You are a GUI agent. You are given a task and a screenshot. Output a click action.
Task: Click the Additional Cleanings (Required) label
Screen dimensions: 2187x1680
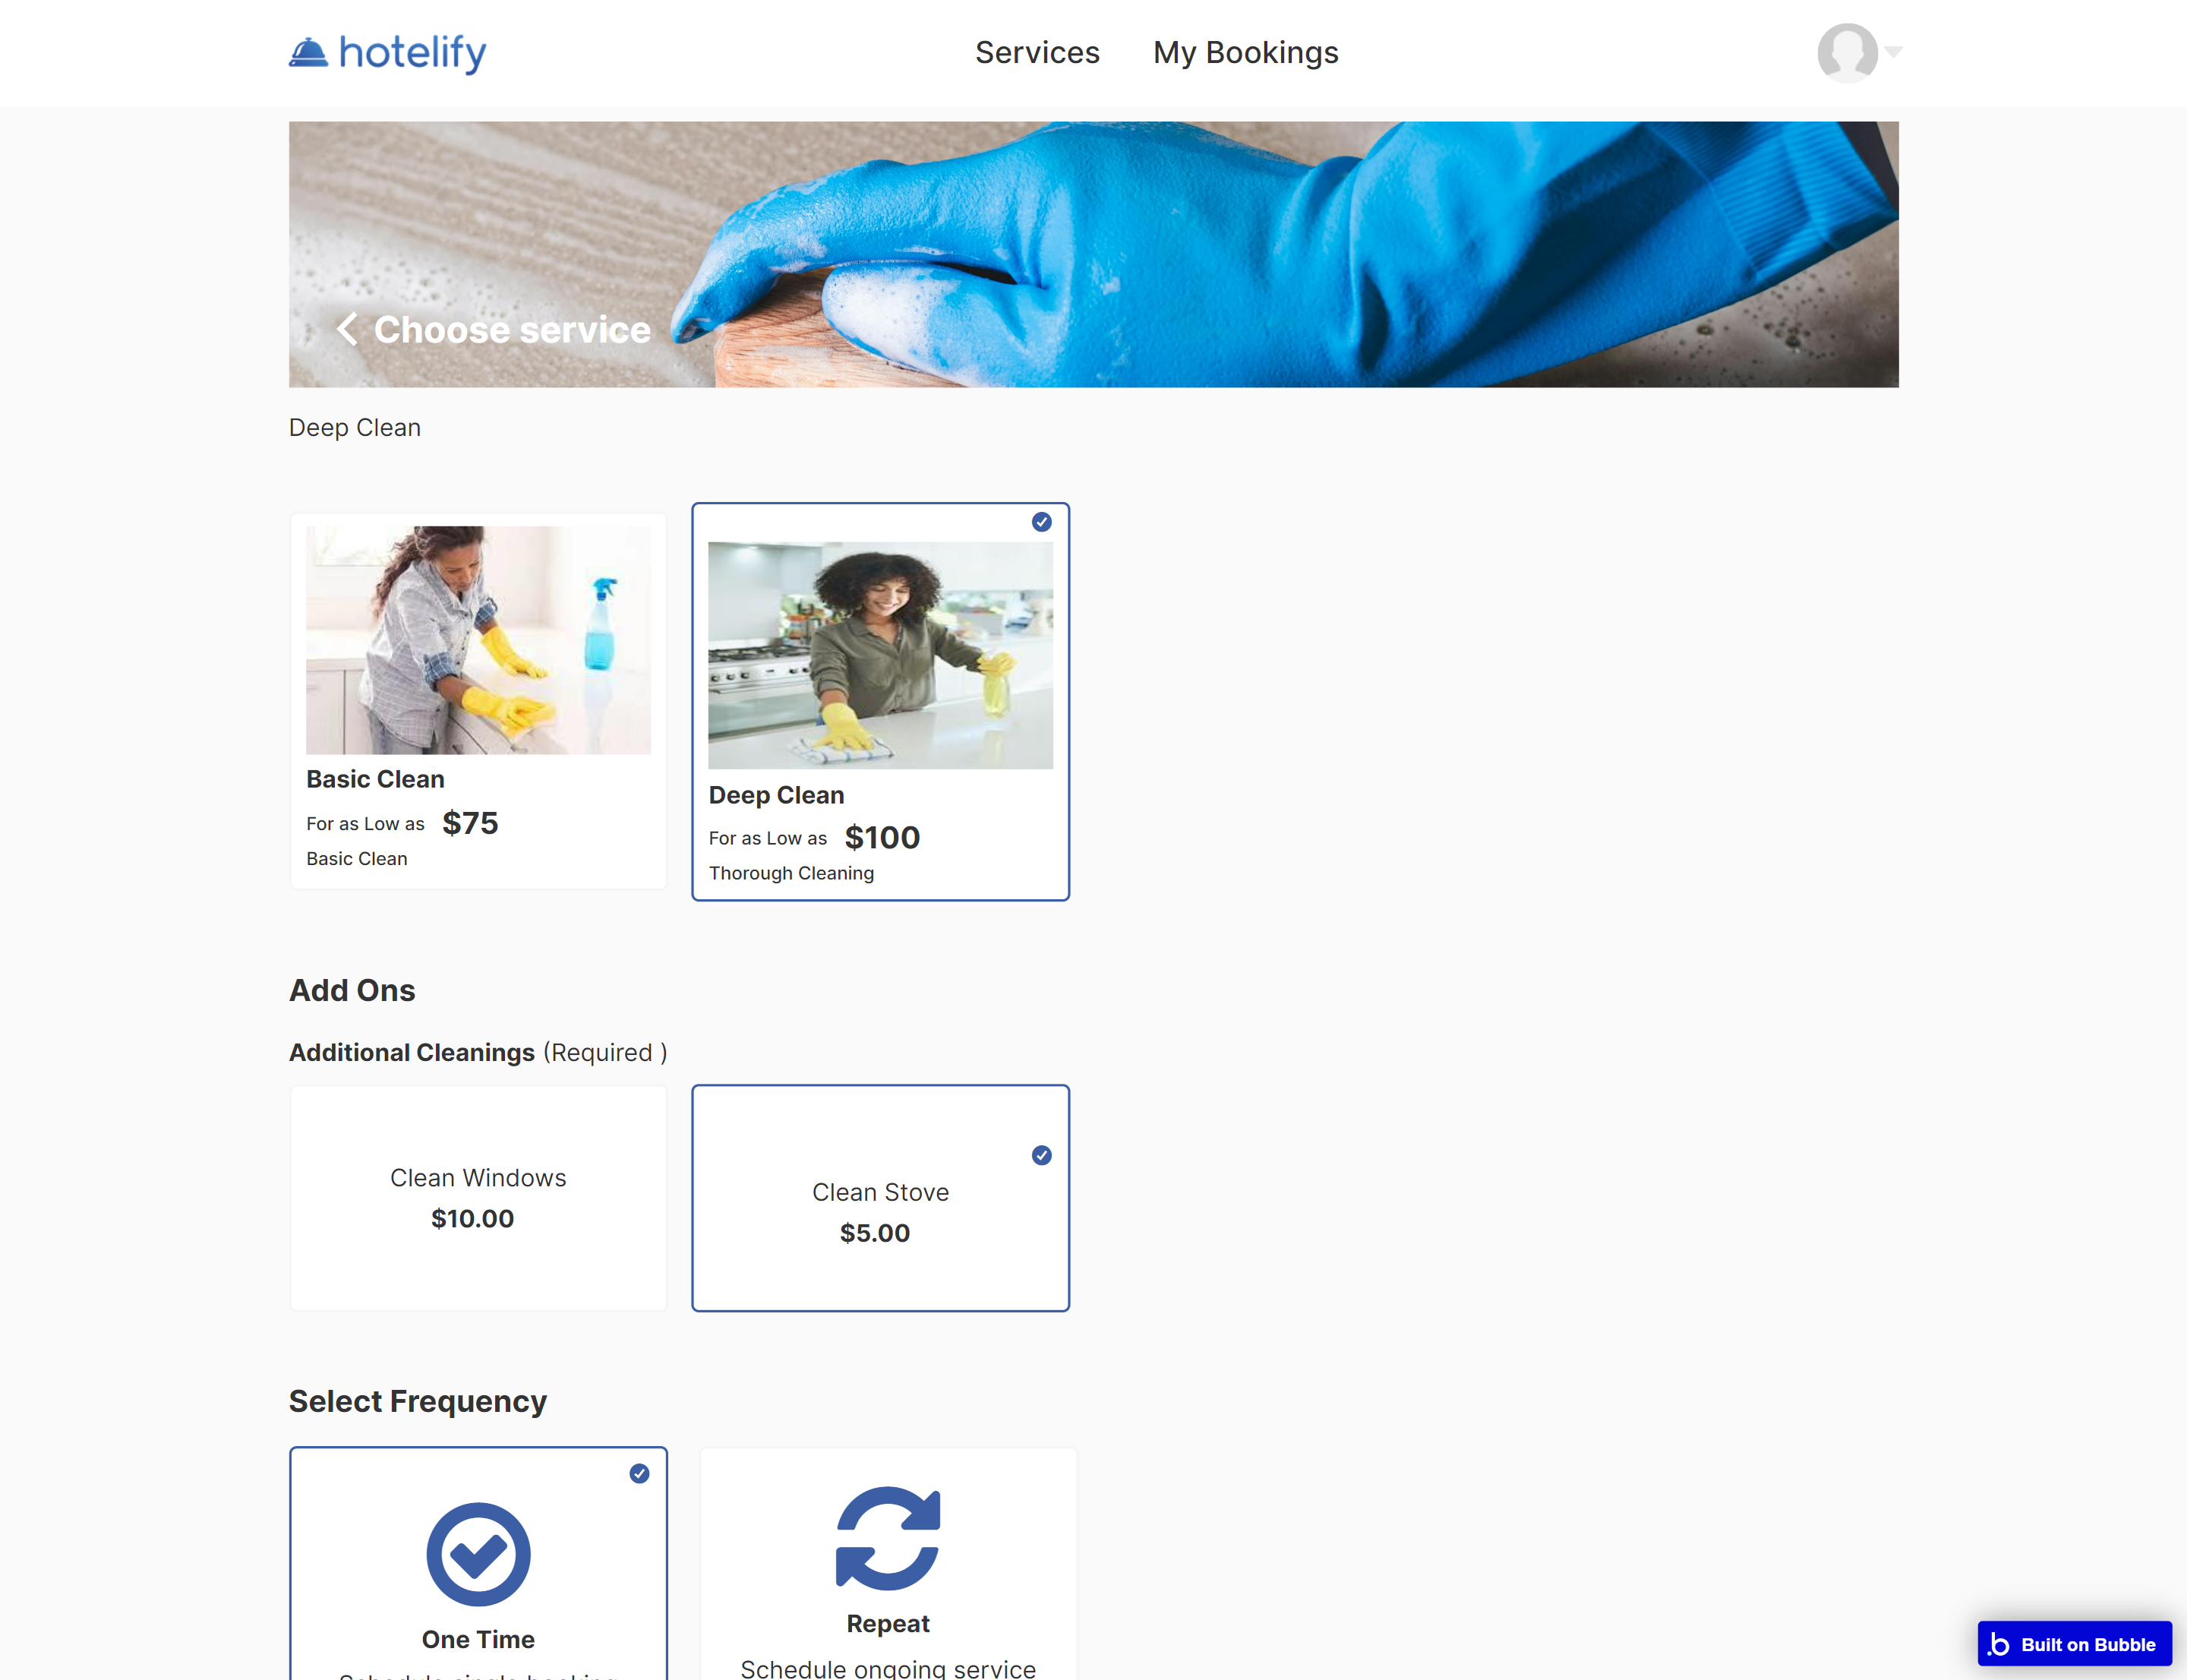pyautogui.click(x=478, y=1052)
